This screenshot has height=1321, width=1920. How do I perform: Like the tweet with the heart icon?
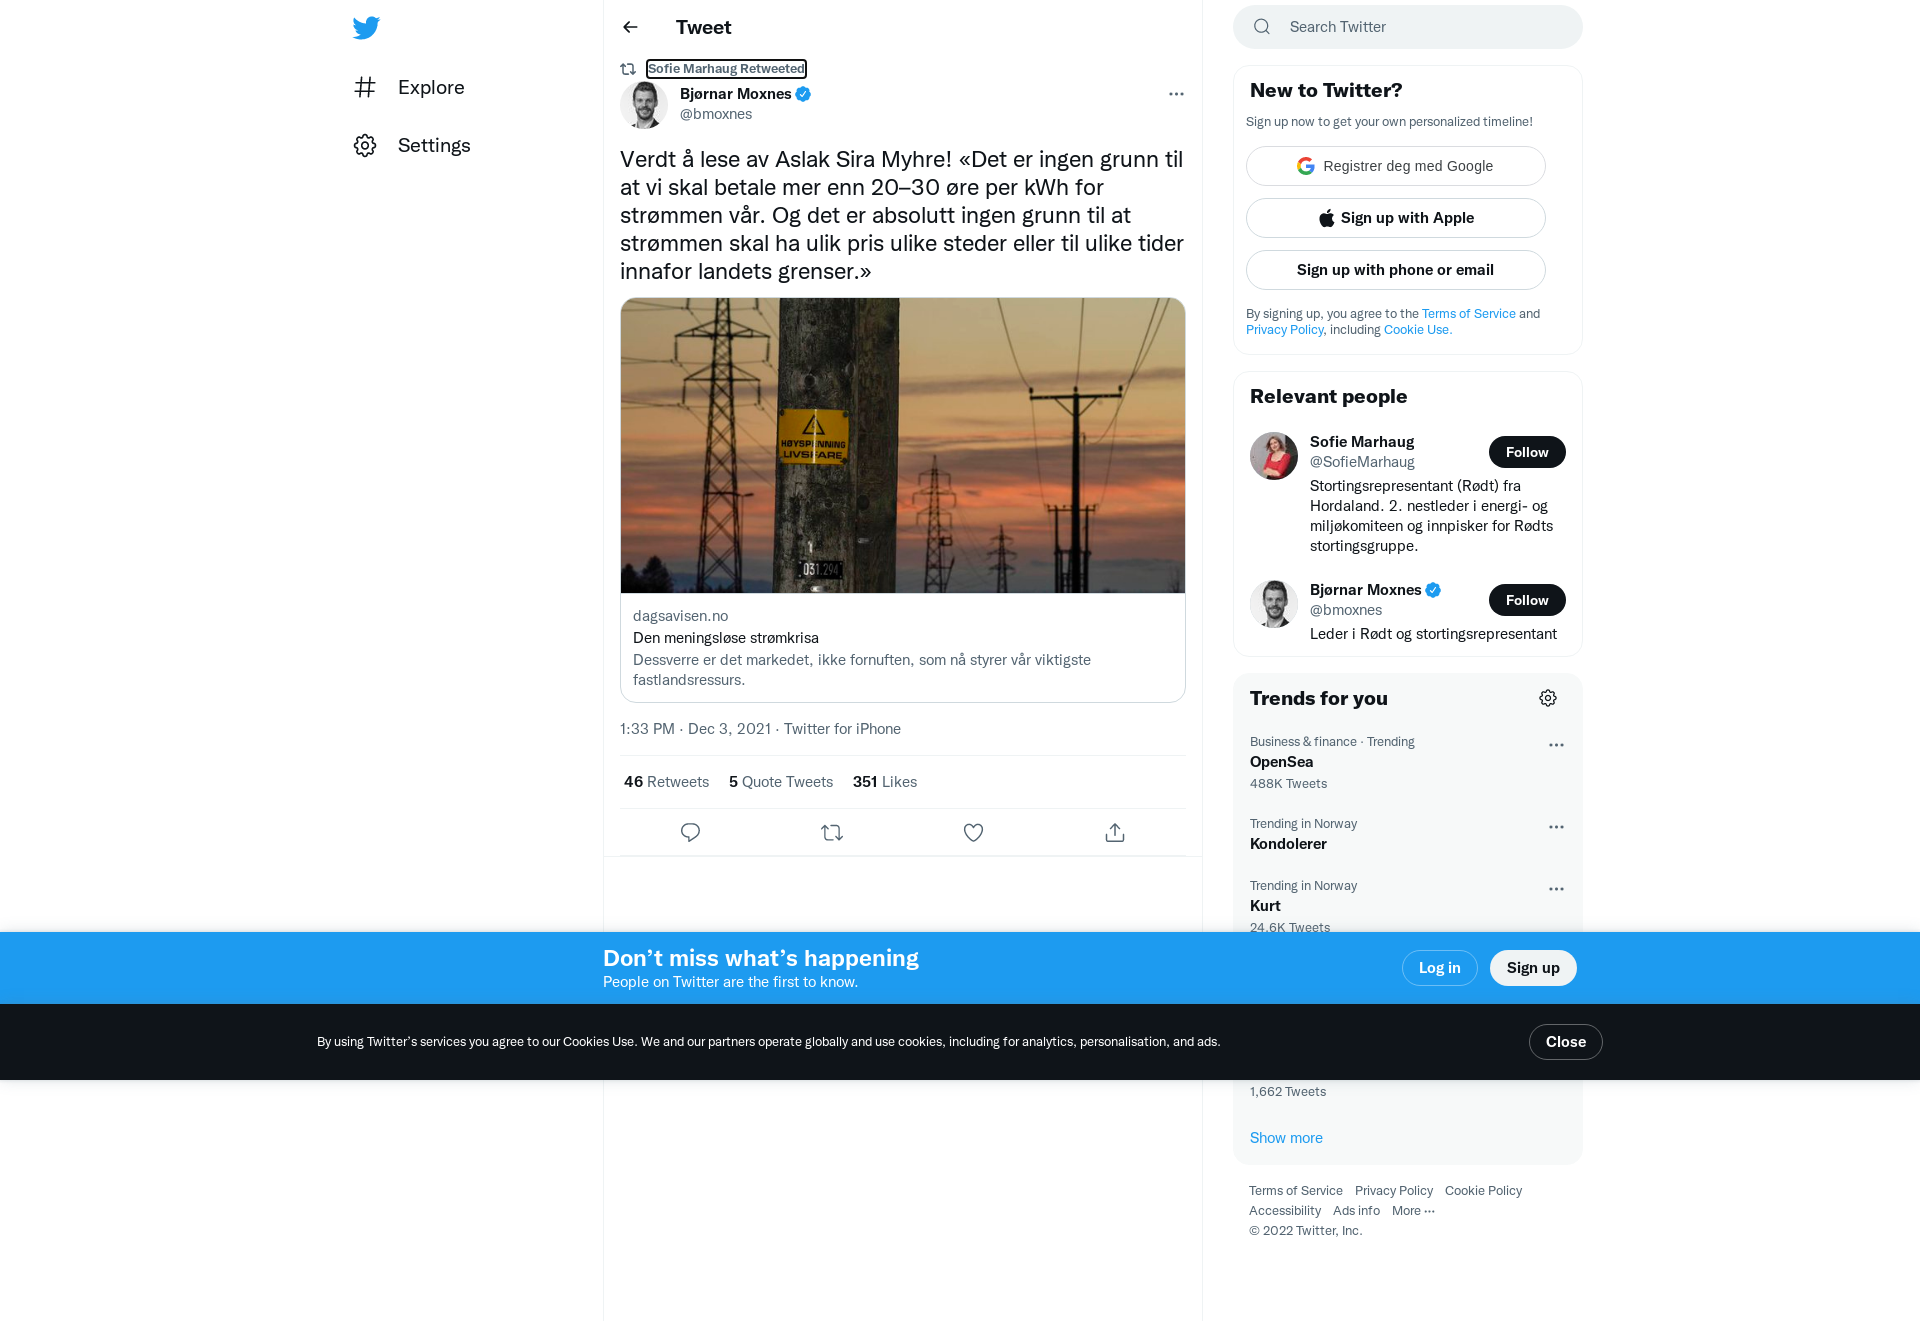[973, 832]
